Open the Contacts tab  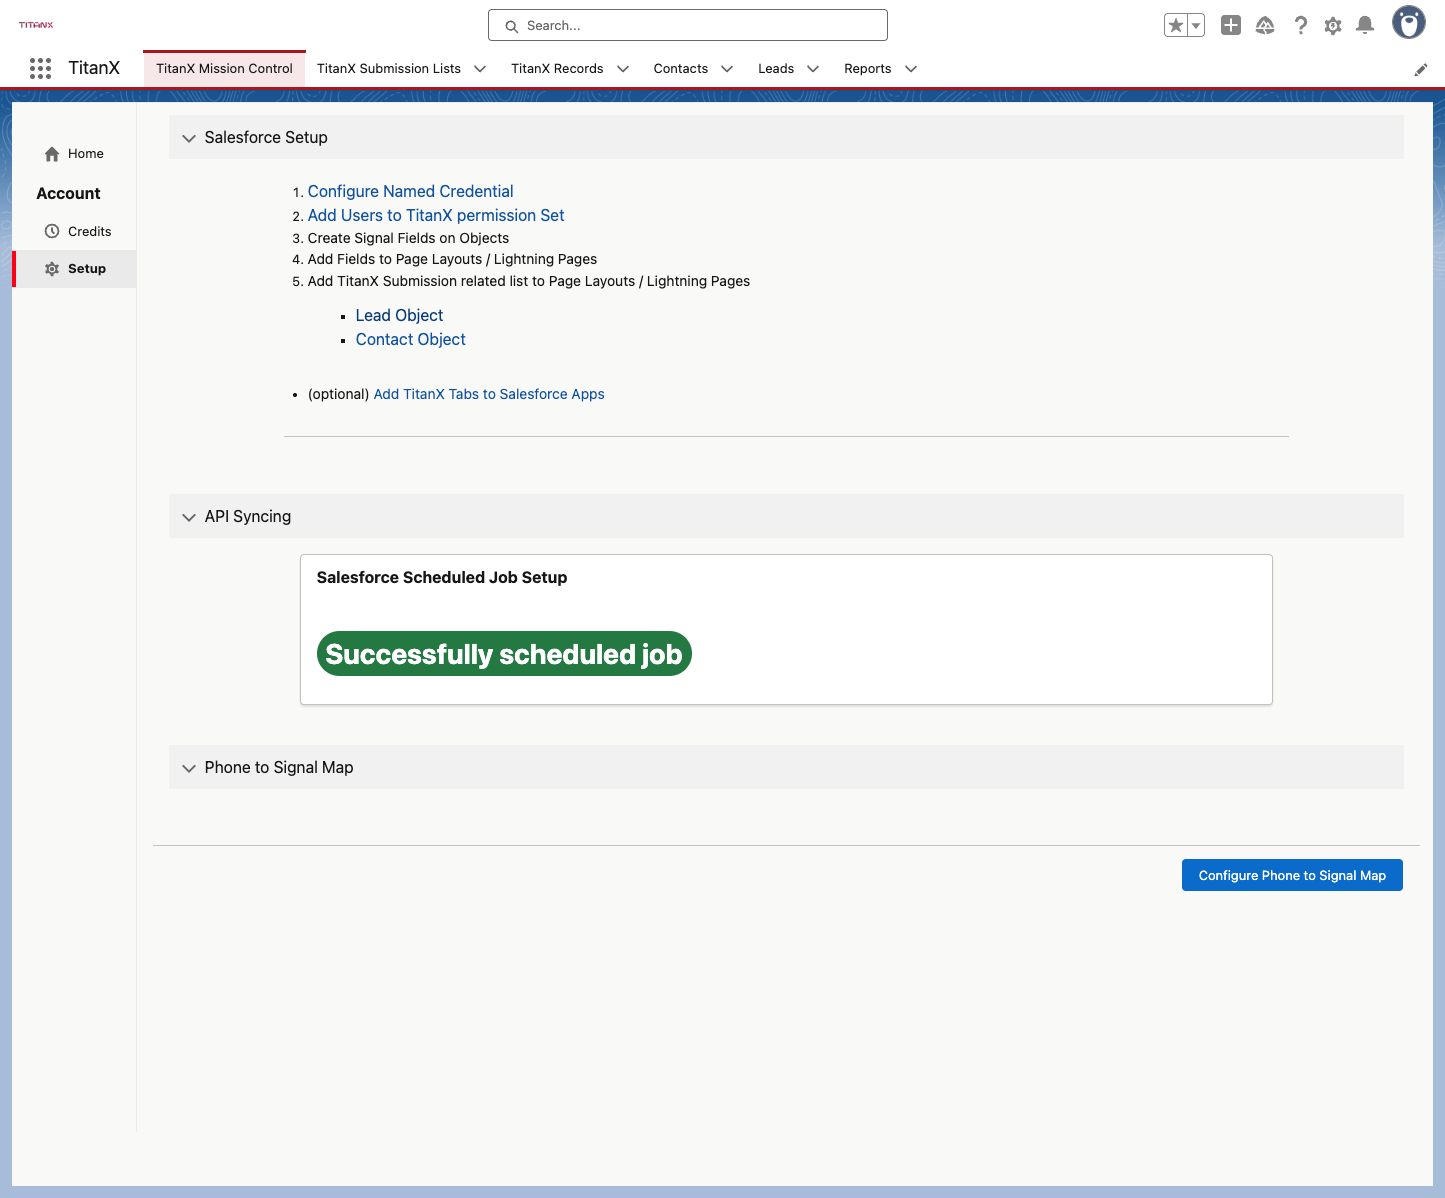pyautogui.click(x=681, y=69)
